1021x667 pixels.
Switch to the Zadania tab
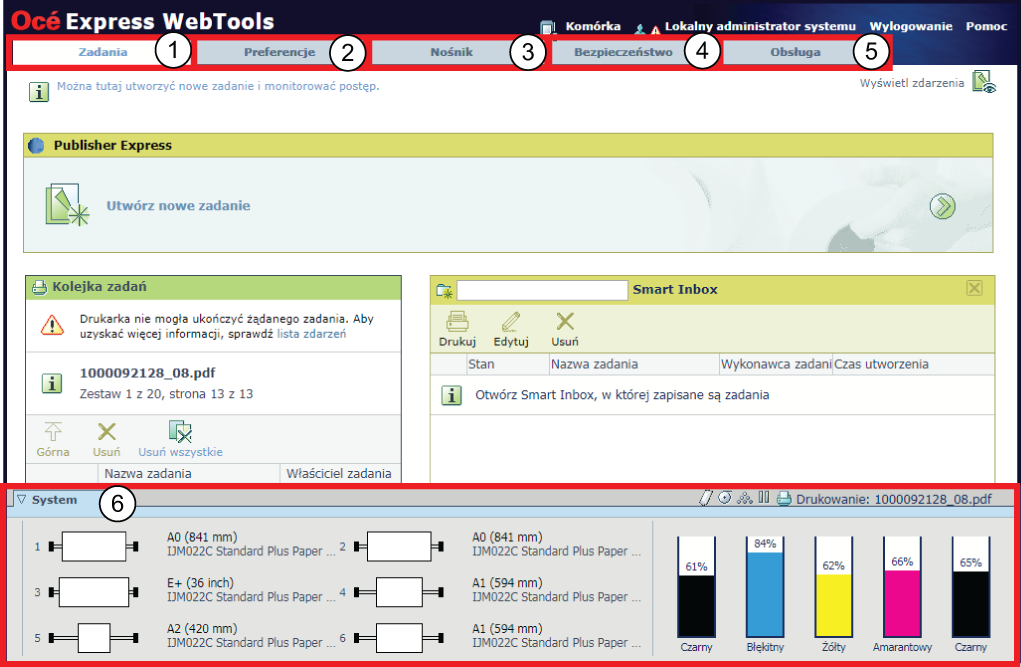102,52
